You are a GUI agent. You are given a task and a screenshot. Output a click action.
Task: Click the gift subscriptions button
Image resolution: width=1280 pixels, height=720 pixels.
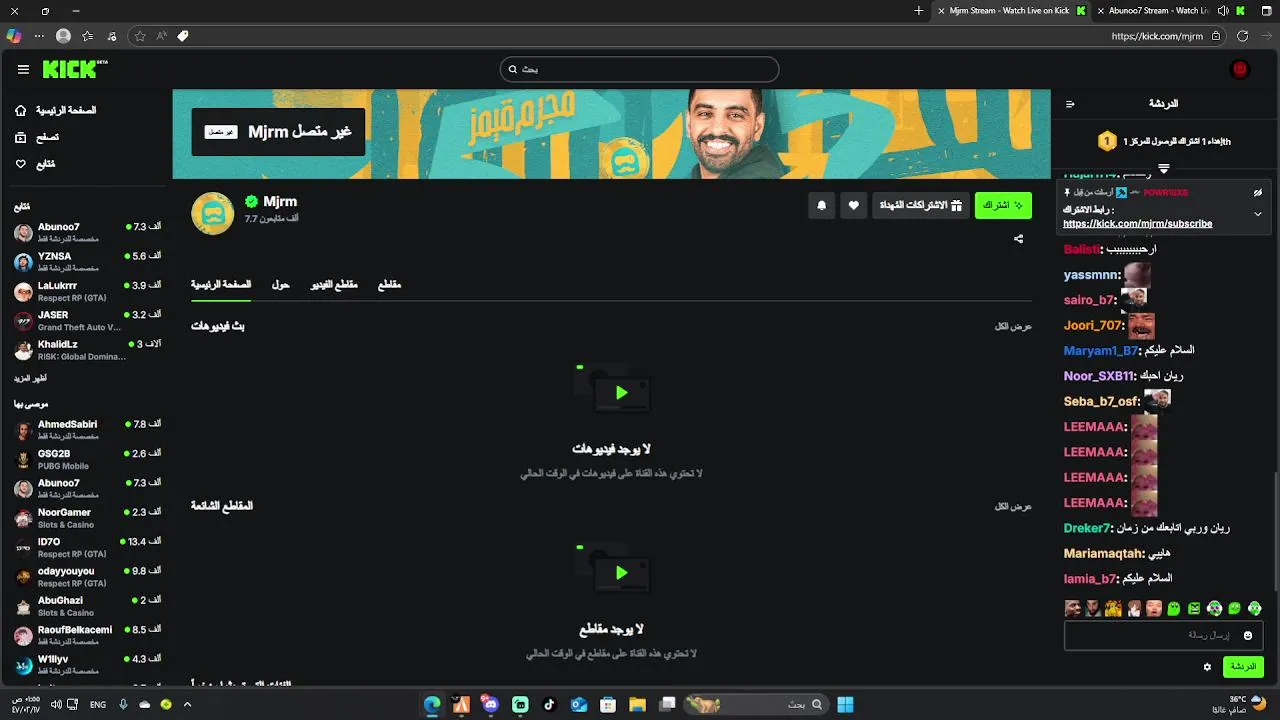point(920,205)
